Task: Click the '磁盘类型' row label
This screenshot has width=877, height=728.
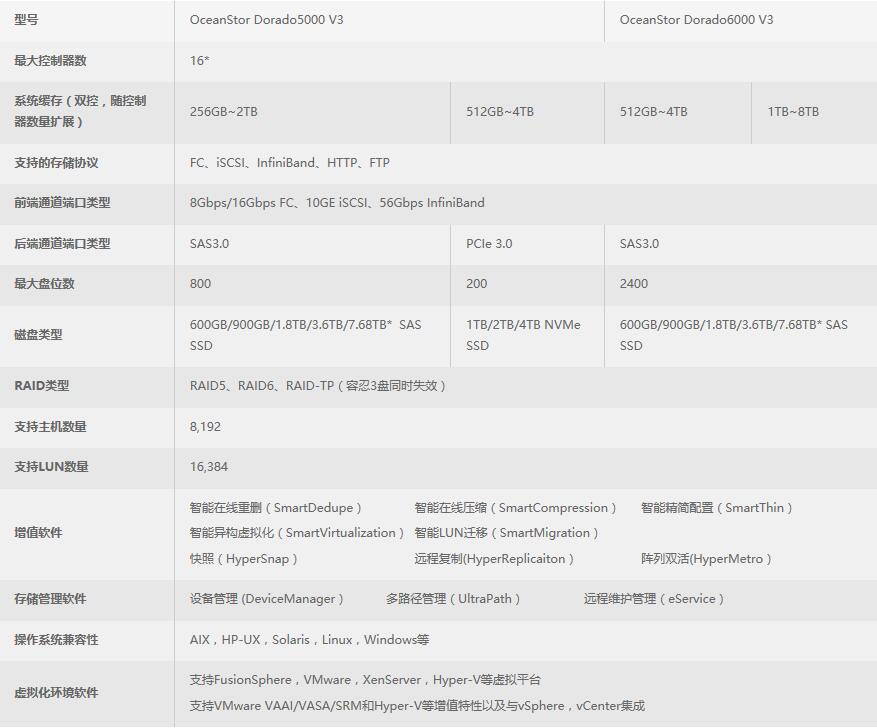Action: (38, 335)
